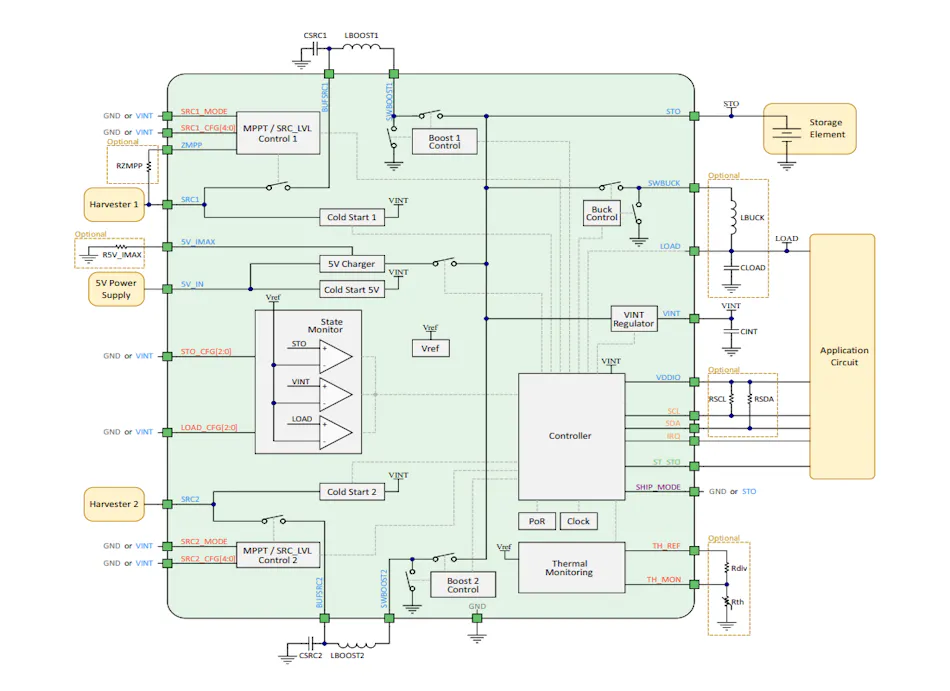Click the LBOOST1 inductor symbol

click(362, 47)
